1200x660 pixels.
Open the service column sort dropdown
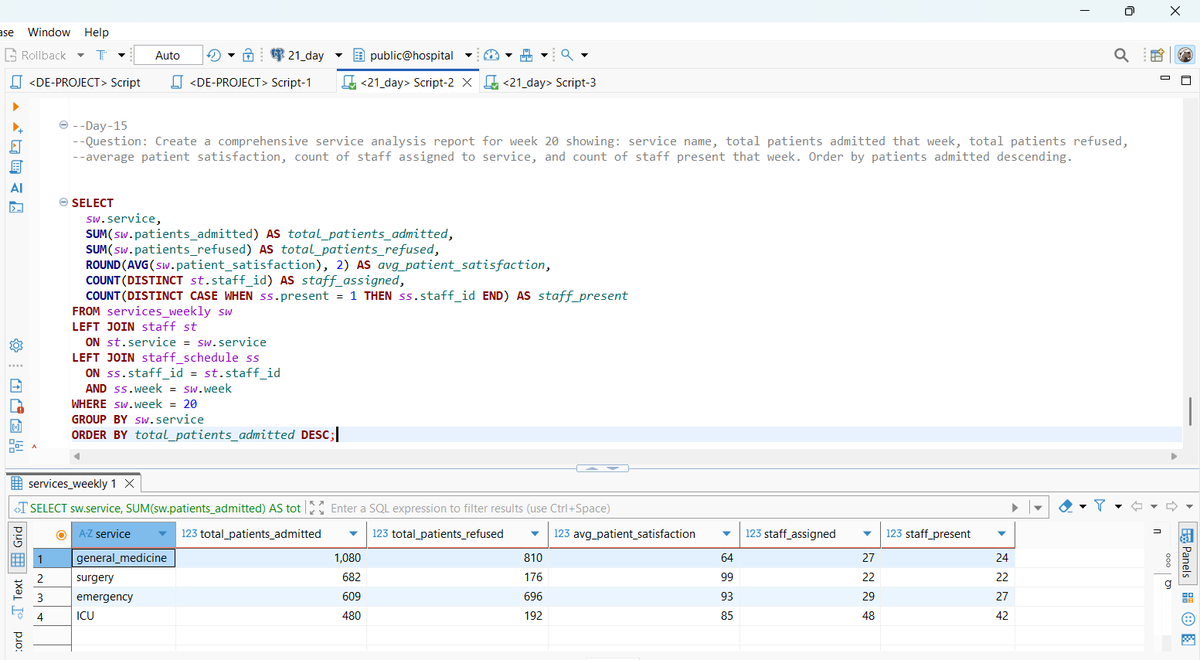coord(162,534)
